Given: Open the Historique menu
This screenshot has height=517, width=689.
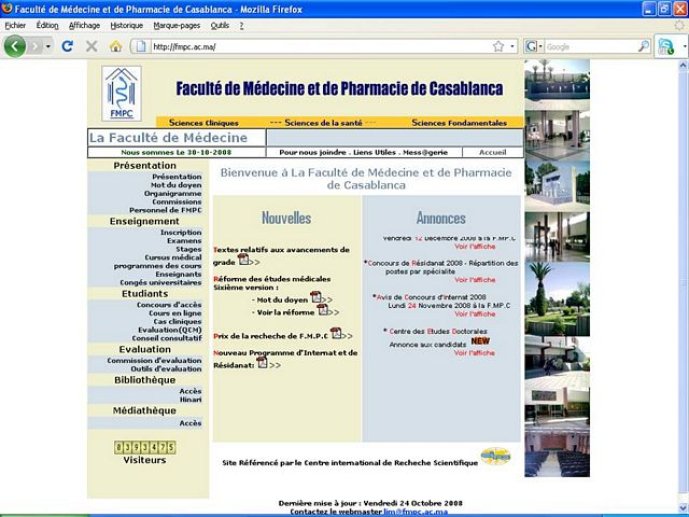Looking at the screenshot, I should (x=127, y=25).
